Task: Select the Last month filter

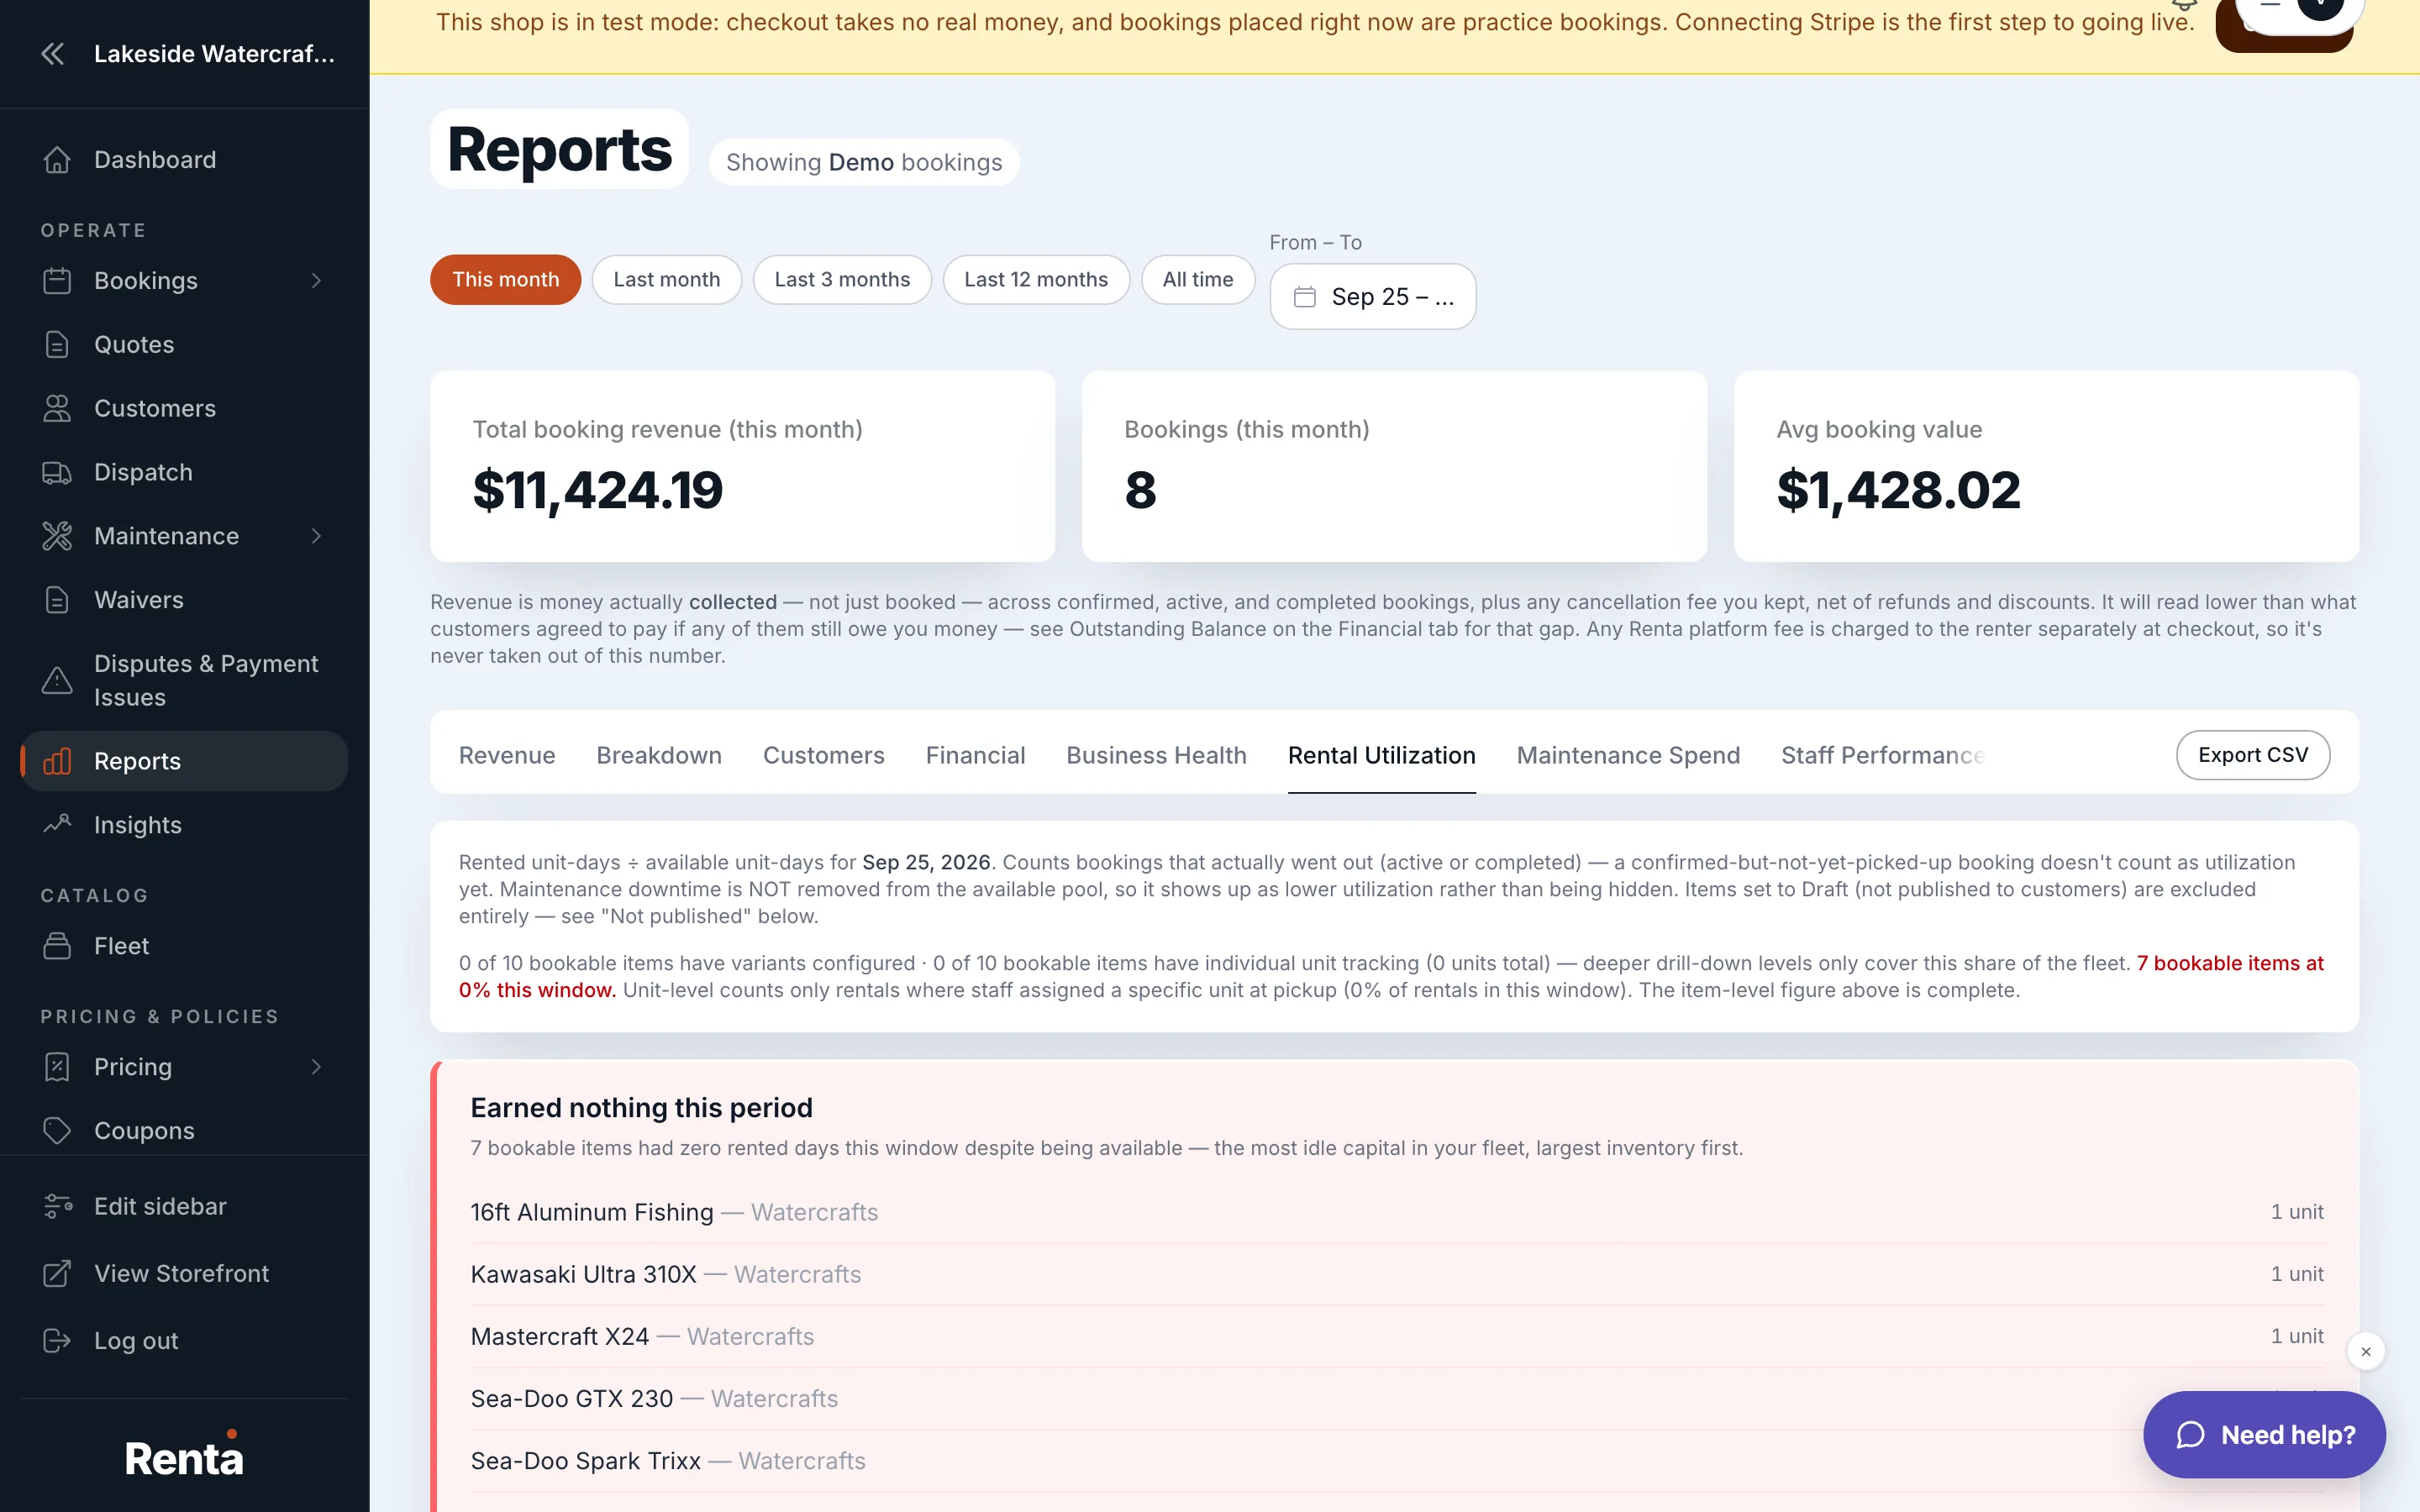Action: 666,280
